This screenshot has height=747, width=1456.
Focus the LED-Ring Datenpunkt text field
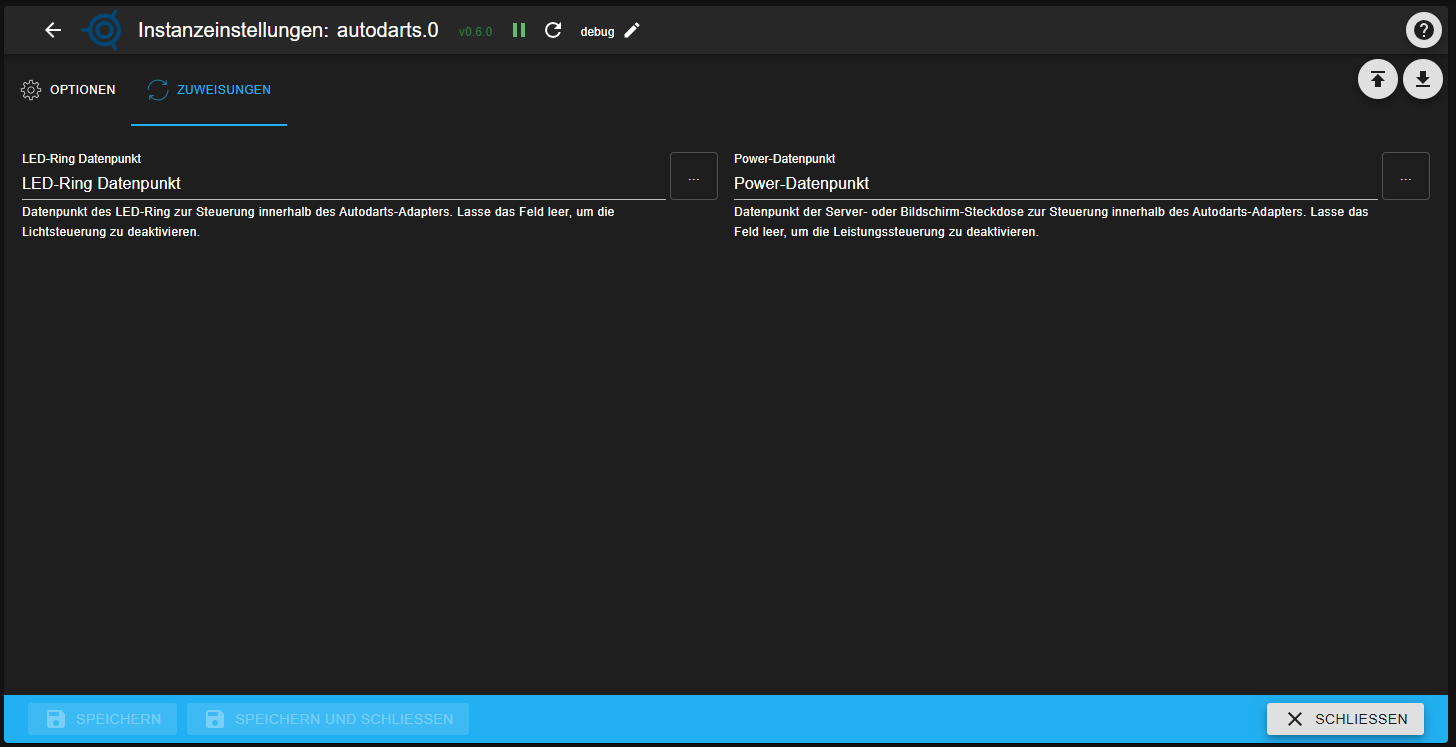tap(343, 184)
